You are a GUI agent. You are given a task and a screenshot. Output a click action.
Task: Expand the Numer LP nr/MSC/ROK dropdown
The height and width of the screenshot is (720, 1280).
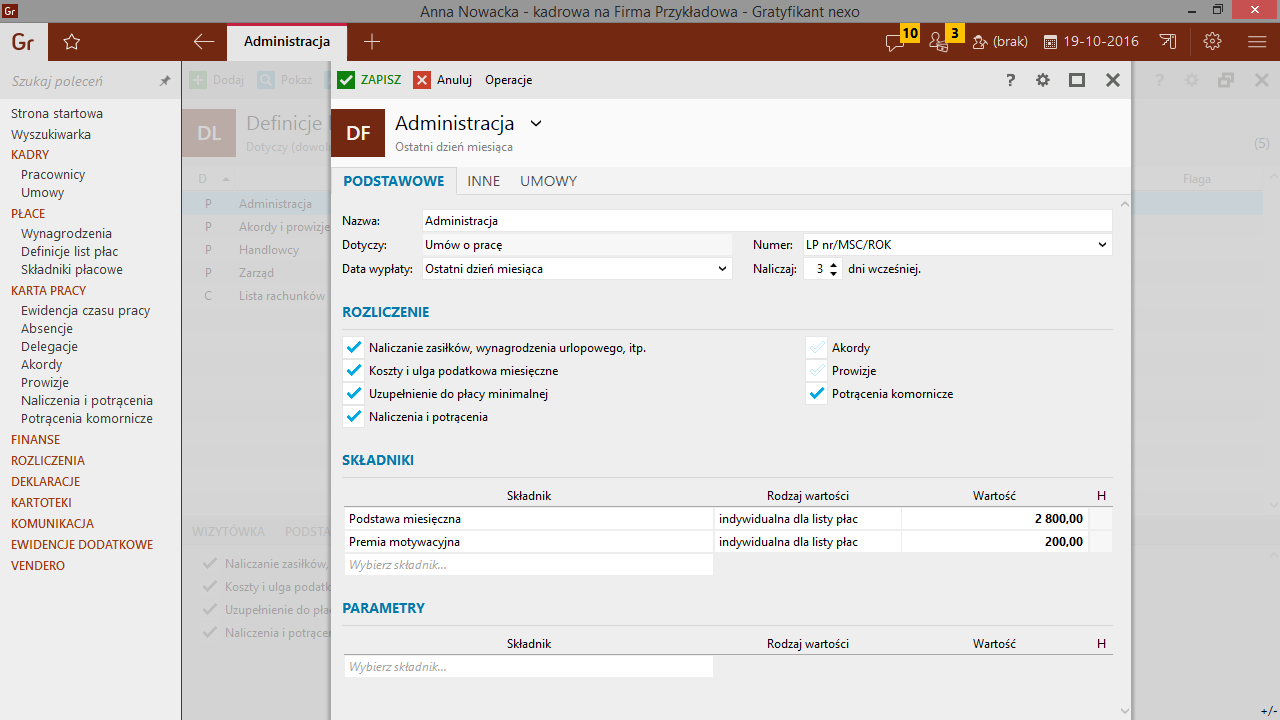tap(956, 245)
